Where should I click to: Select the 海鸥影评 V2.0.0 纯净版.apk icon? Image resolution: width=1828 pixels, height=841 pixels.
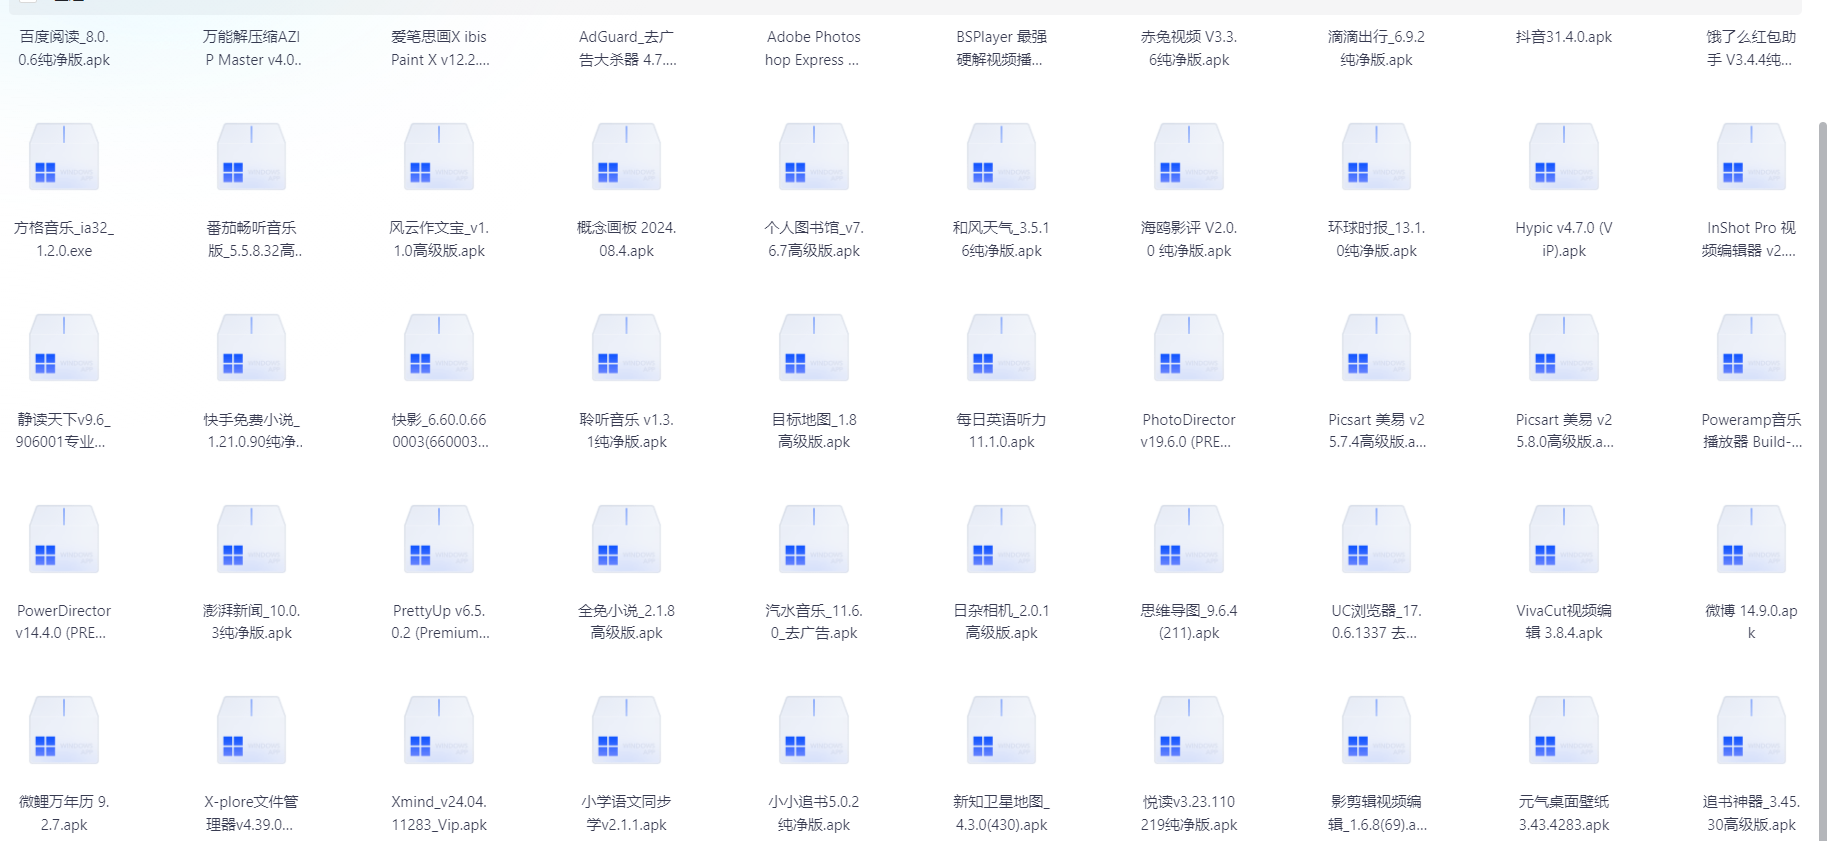[1189, 157]
